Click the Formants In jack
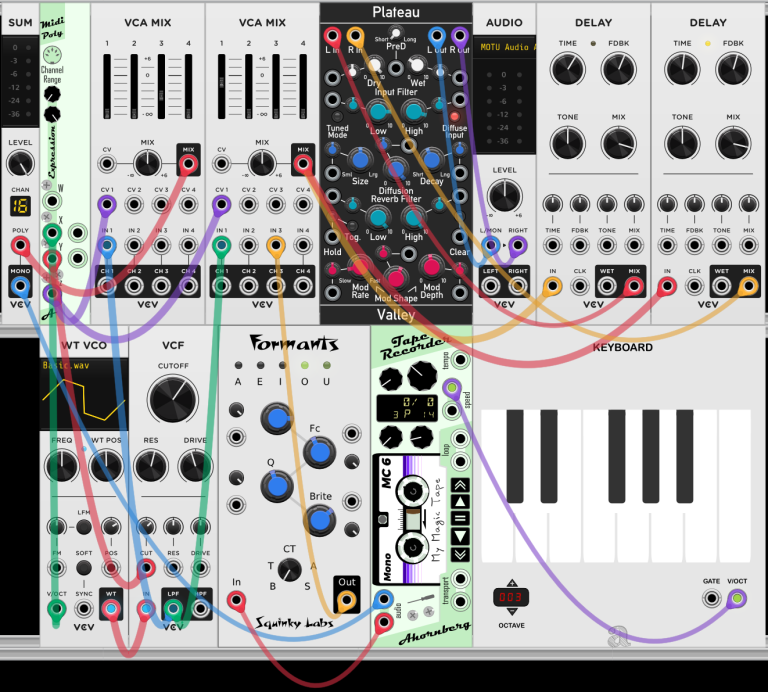Image resolution: width=768 pixels, height=692 pixels. pyautogui.click(x=236, y=599)
